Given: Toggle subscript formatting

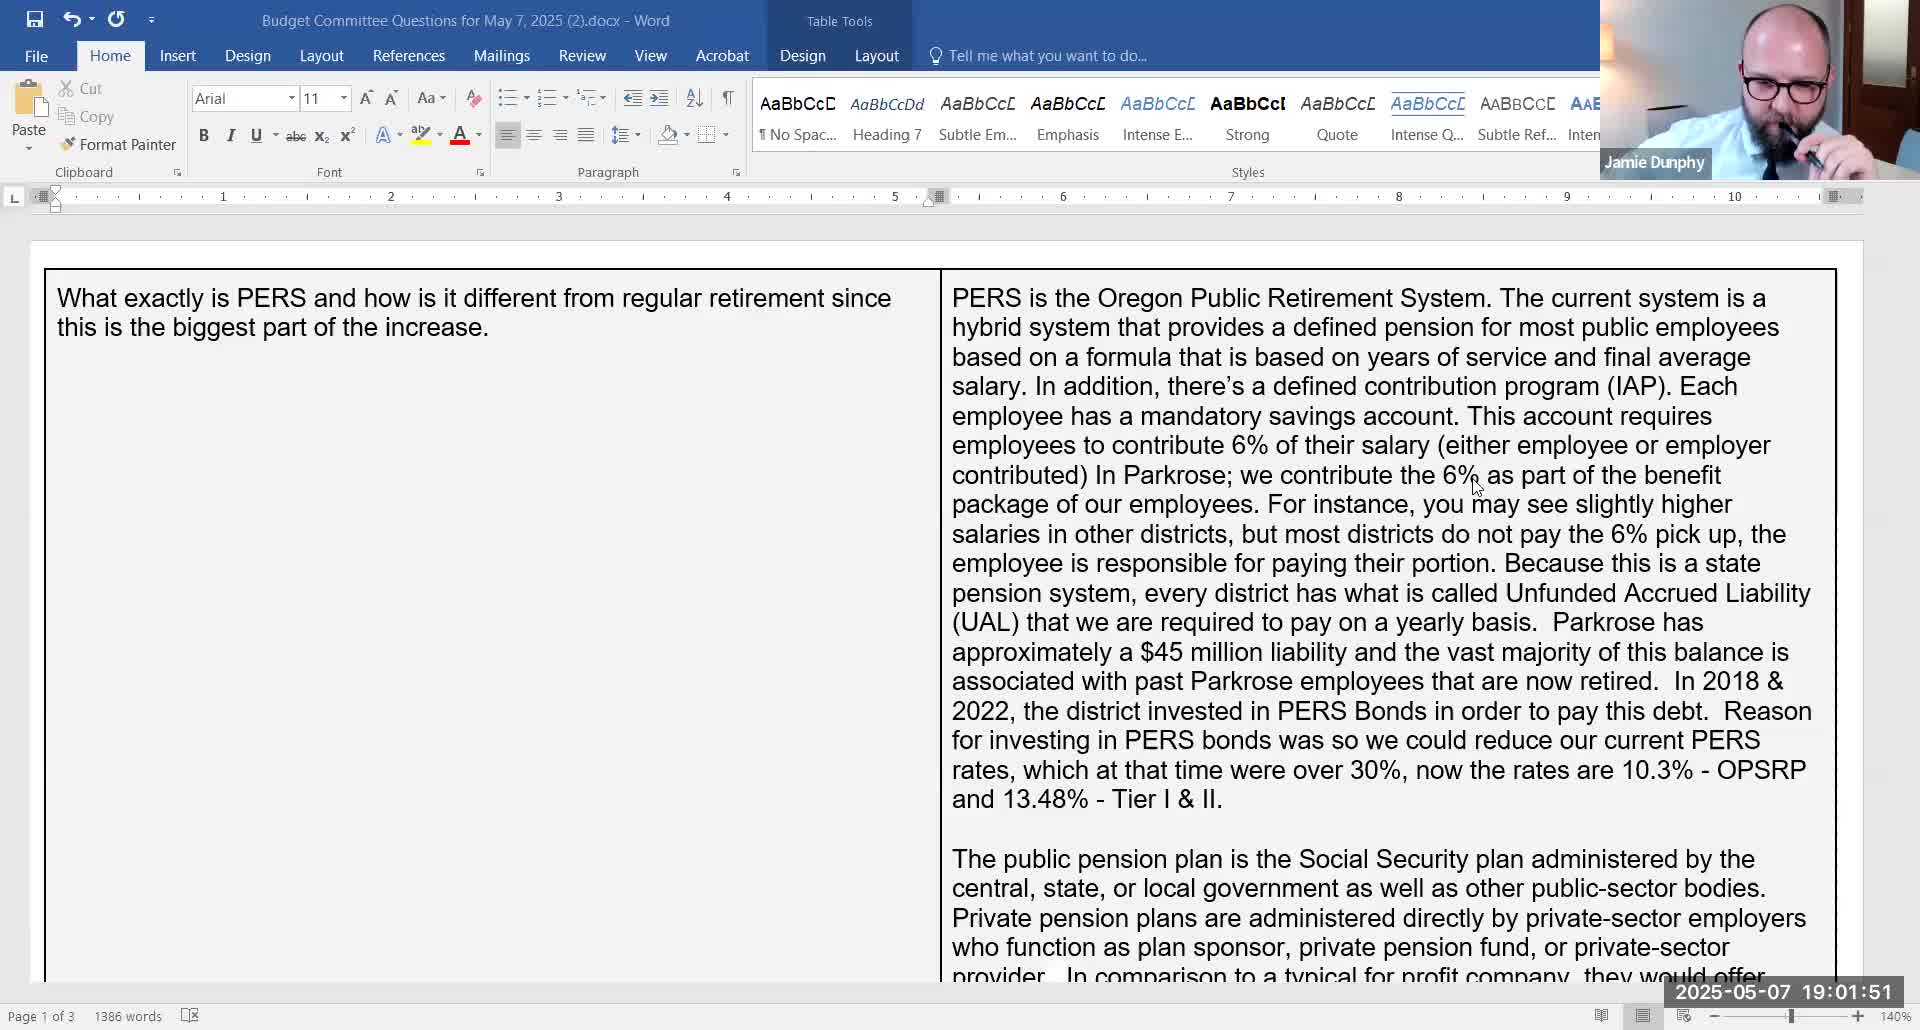Looking at the screenshot, I should [x=321, y=135].
